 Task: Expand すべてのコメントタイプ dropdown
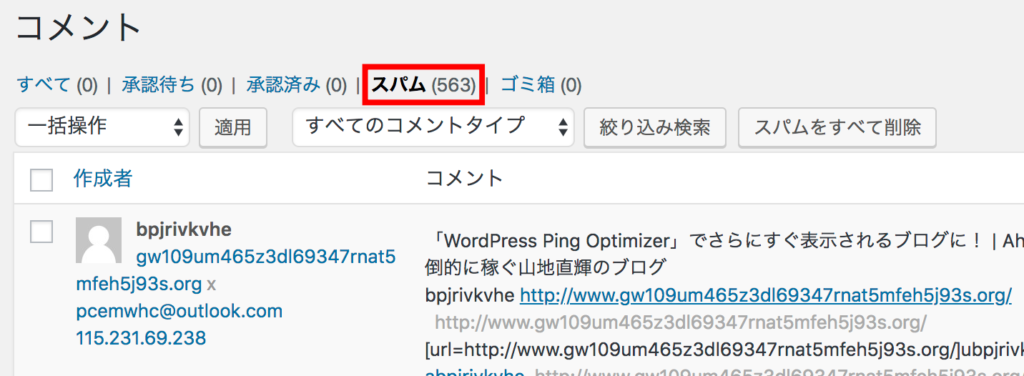tap(434, 127)
